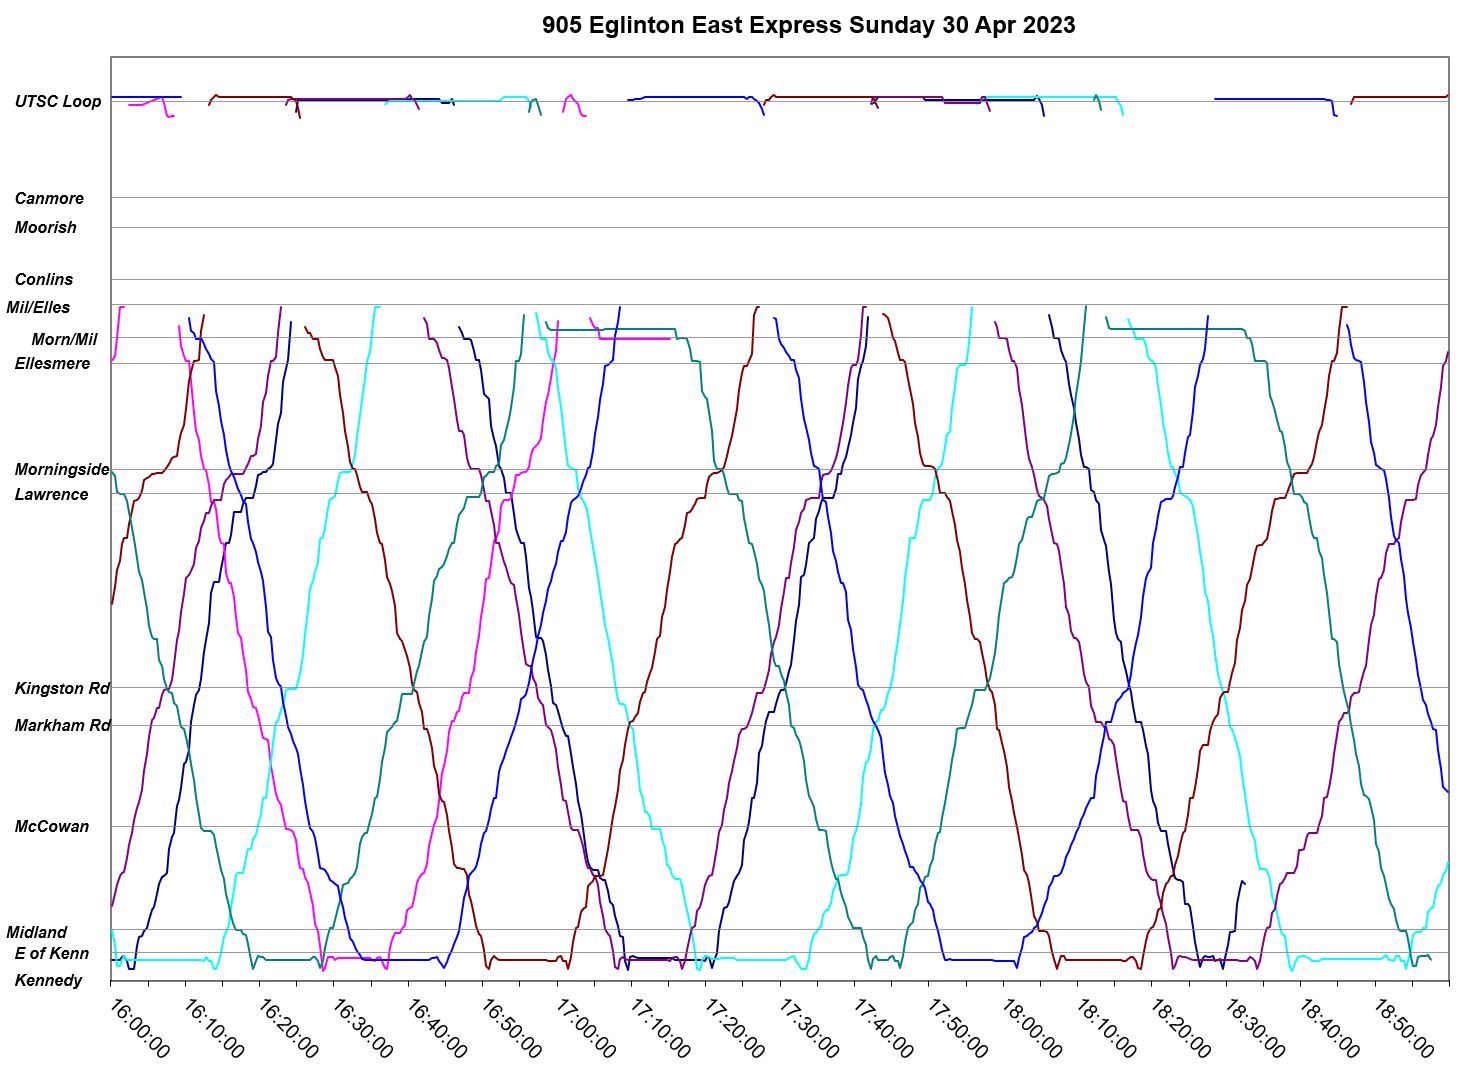Viewport: 1462px width, 1076px height.
Task: Click the Canmore stop label
Action: (x=49, y=199)
